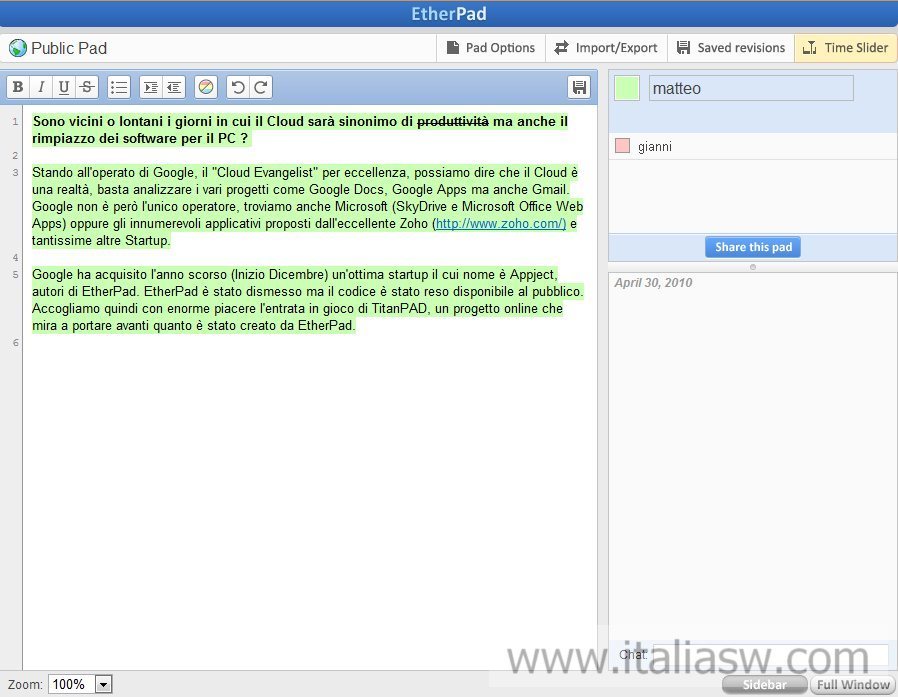Outdent the selected text

coord(174,87)
